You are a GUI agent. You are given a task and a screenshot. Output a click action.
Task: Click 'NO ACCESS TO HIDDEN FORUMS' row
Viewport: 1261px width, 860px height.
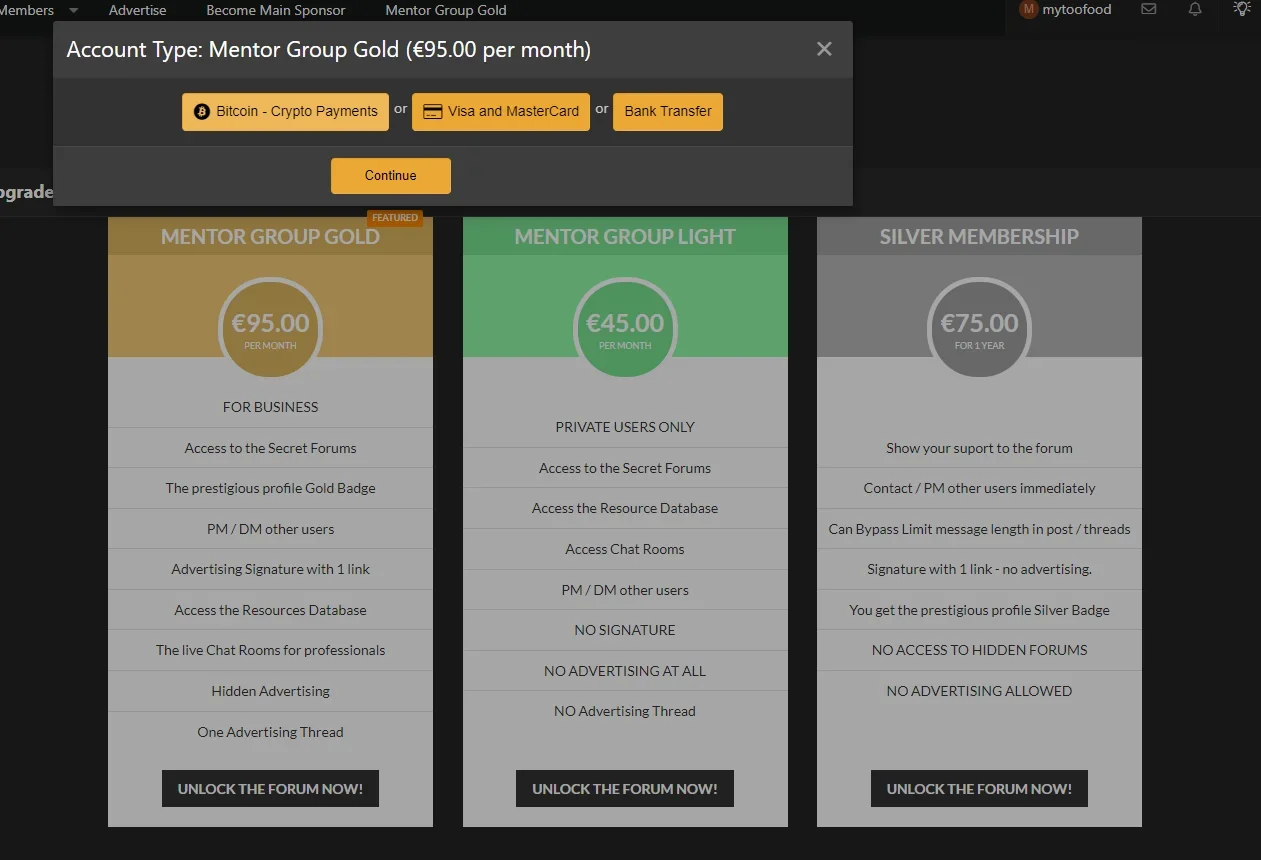(979, 650)
